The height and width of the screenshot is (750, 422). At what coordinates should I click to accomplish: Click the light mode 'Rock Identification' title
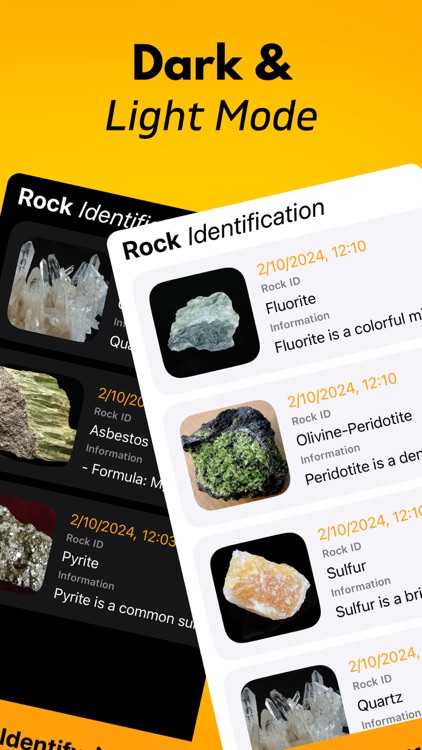tap(223, 230)
